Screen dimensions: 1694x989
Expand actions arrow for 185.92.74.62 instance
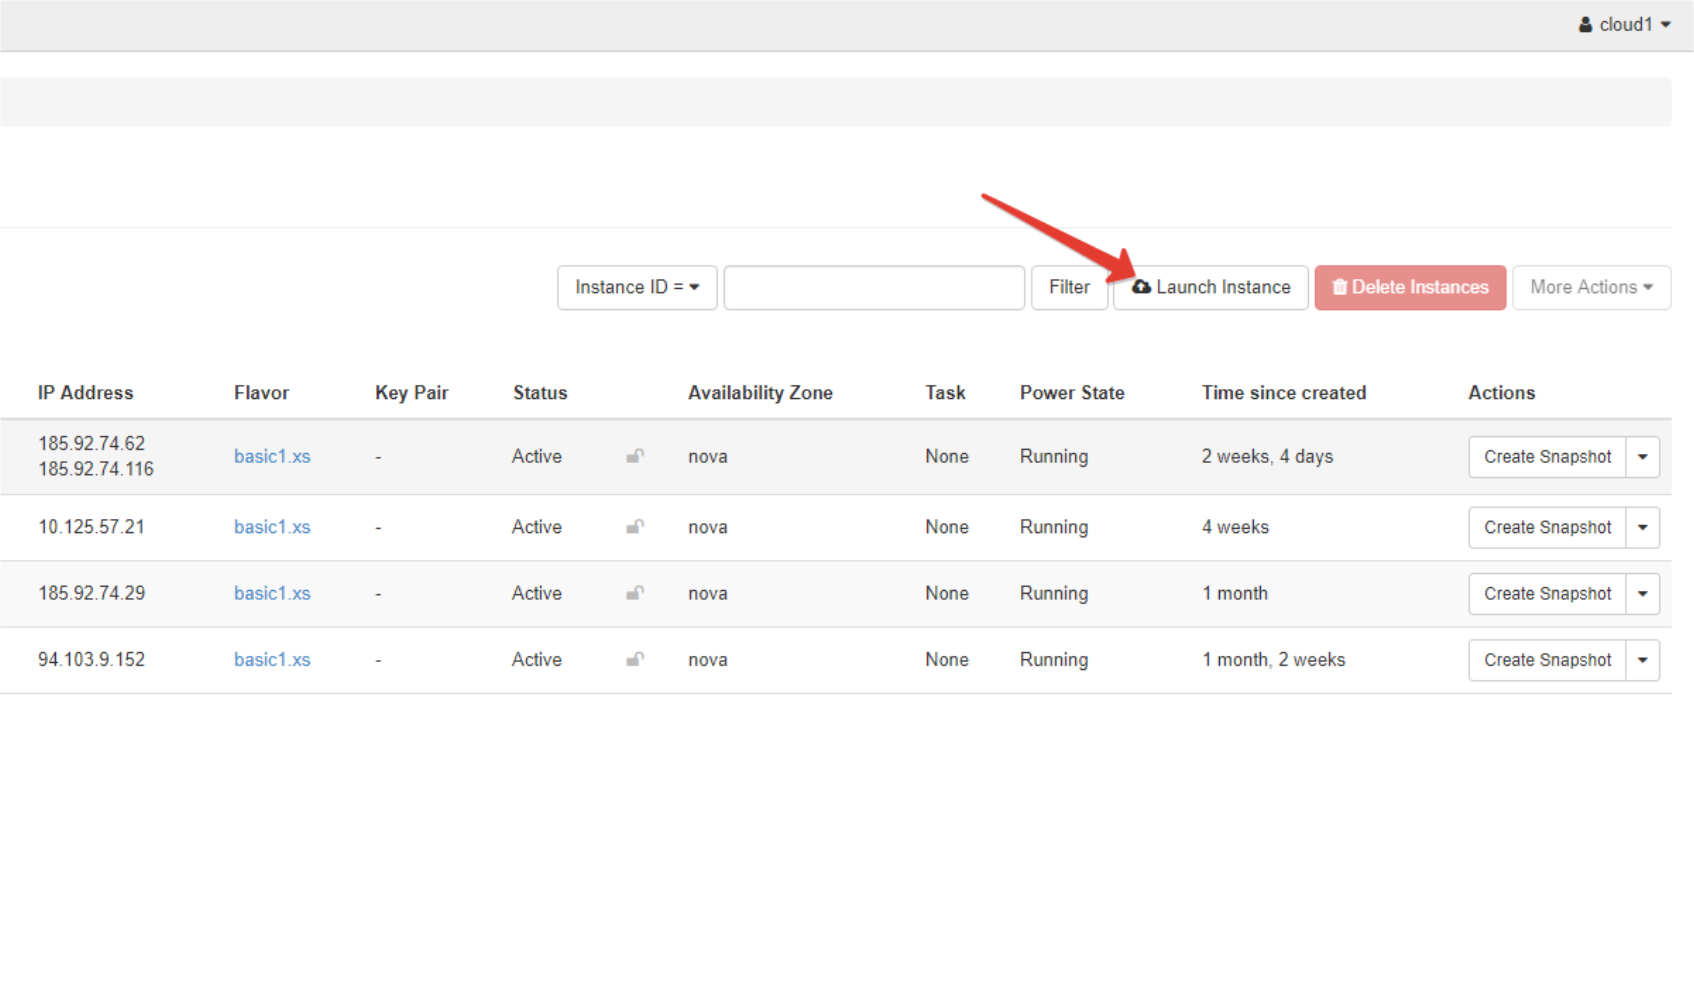coord(1642,457)
